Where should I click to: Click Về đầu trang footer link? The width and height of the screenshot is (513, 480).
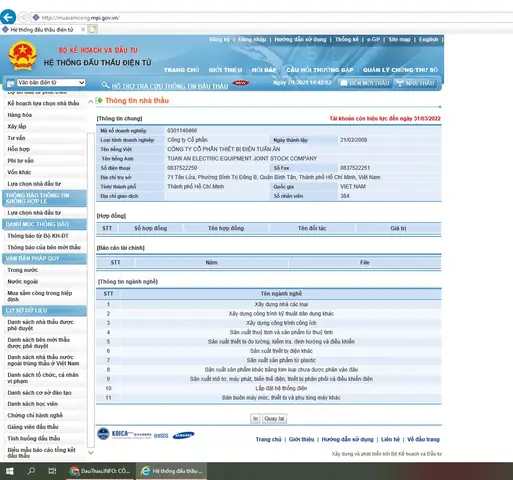point(423,439)
